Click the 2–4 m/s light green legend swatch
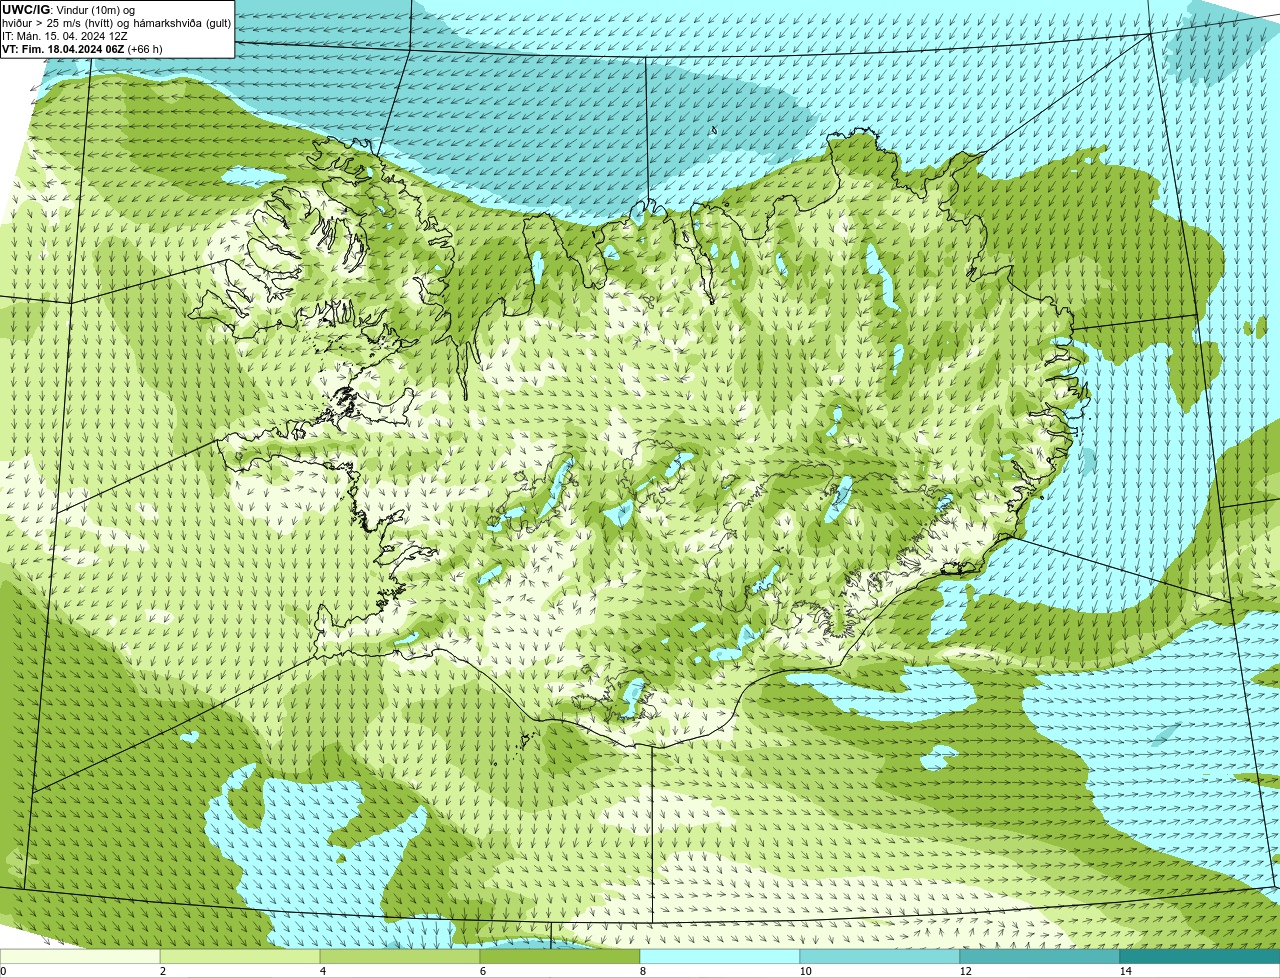1280x978 pixels. tap(240, 957)
